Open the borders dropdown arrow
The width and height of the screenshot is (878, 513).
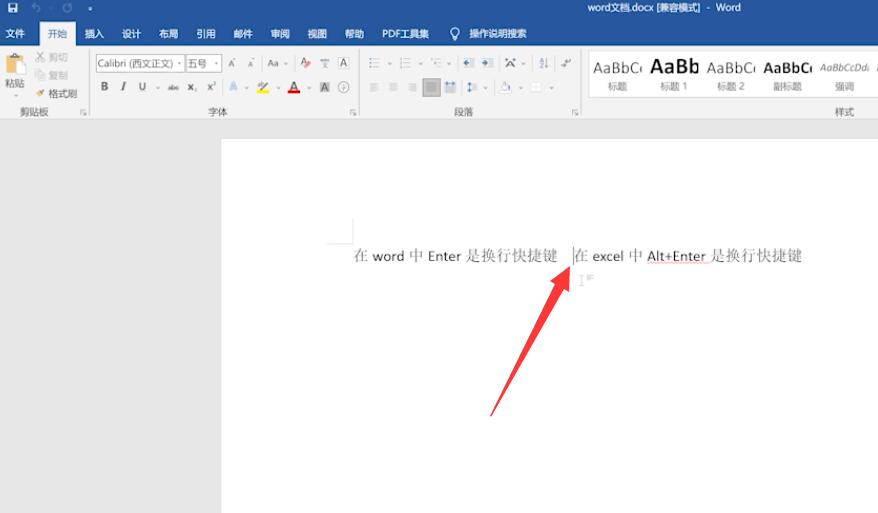(552, 88)
